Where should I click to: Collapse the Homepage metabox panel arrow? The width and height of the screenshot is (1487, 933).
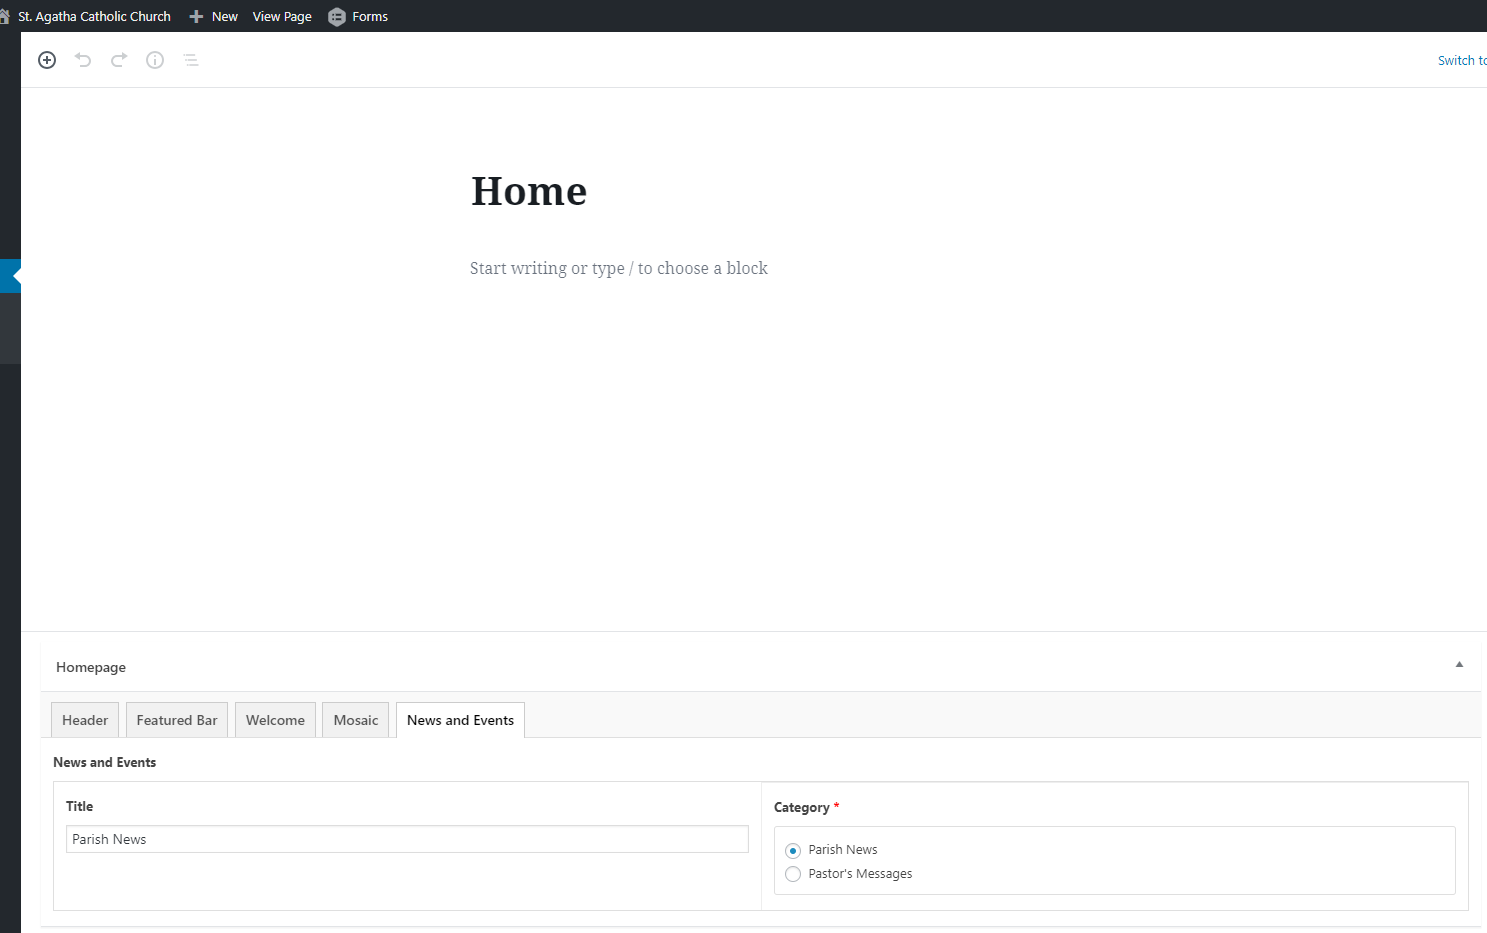point(1459,665)
